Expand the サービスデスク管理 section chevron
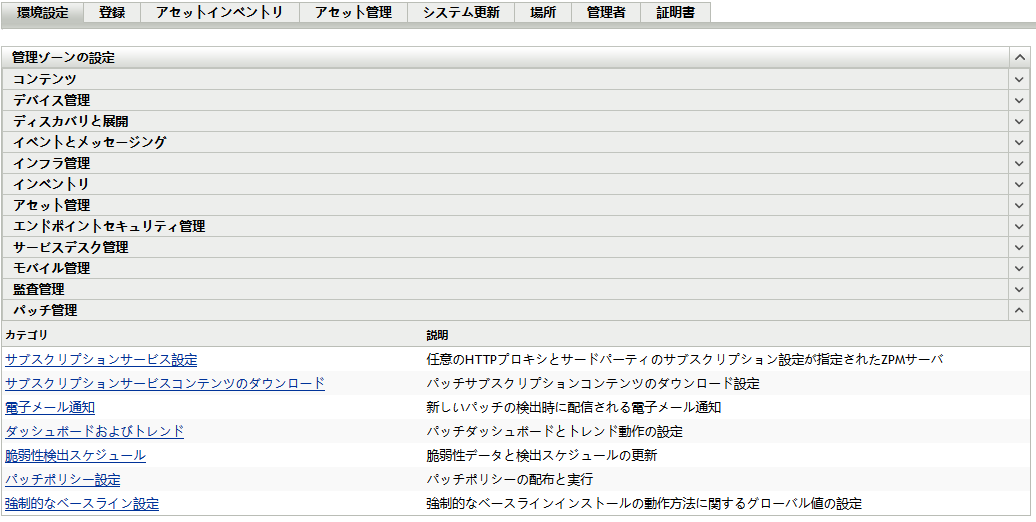Image resolution: width=1036 pixels, height=522 pixels. coord(1019,247)
